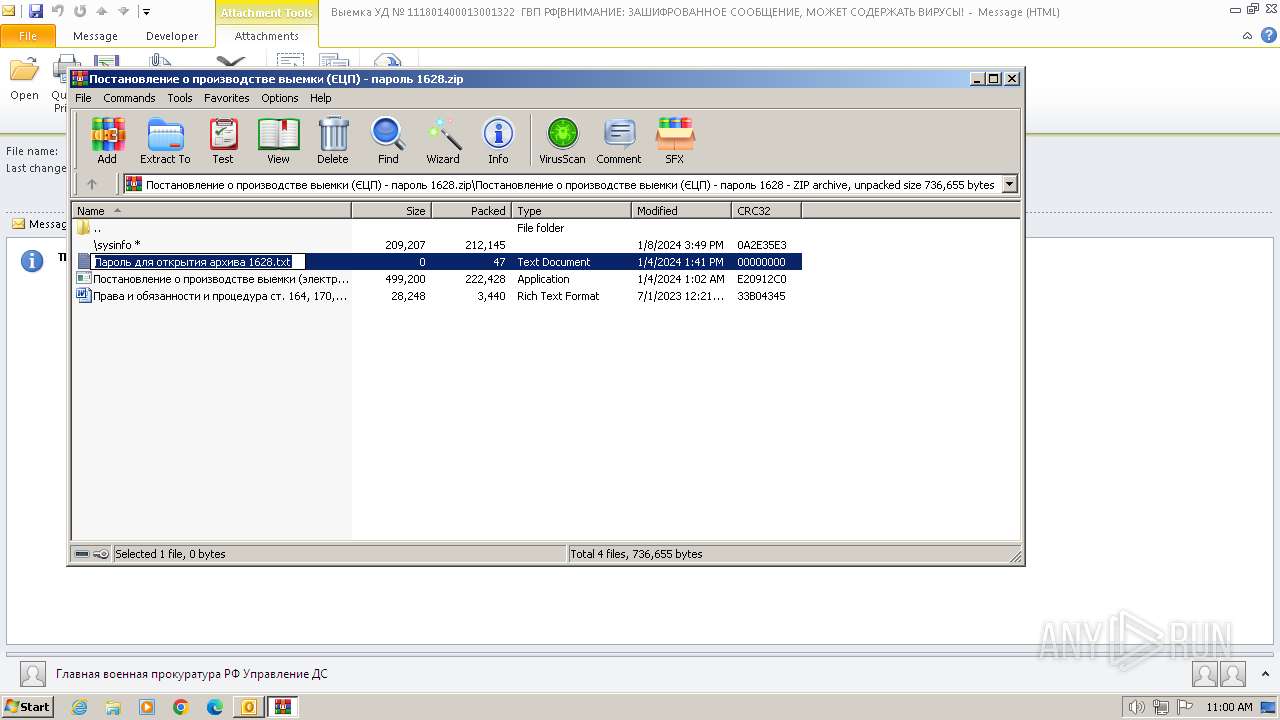Screen dimensions: 1280x720
Task: Sort by Size column header
Action: coord(392,211)
